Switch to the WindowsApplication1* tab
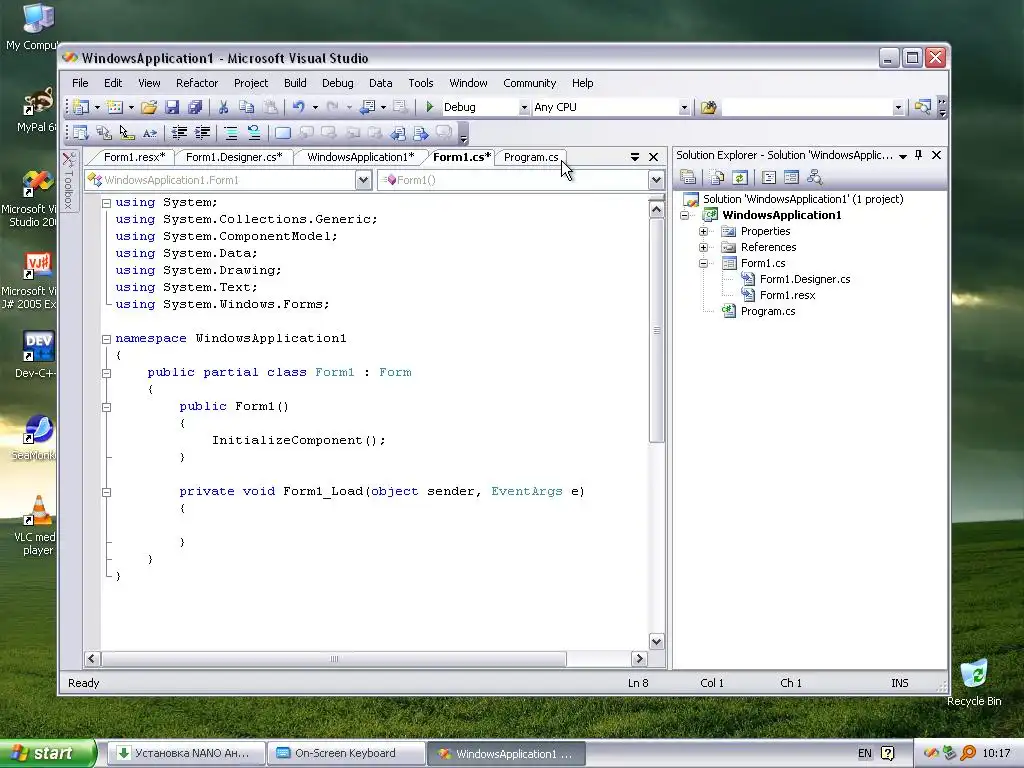The image size is (1024, 768). (x=360, y=157)
